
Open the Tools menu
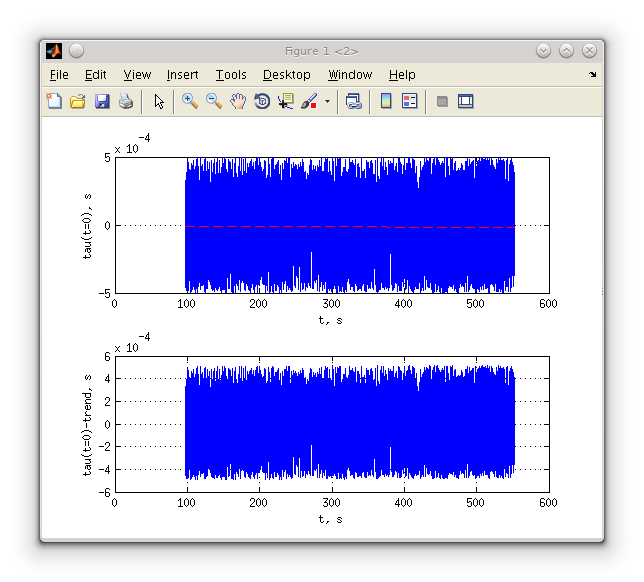(231, 75)
